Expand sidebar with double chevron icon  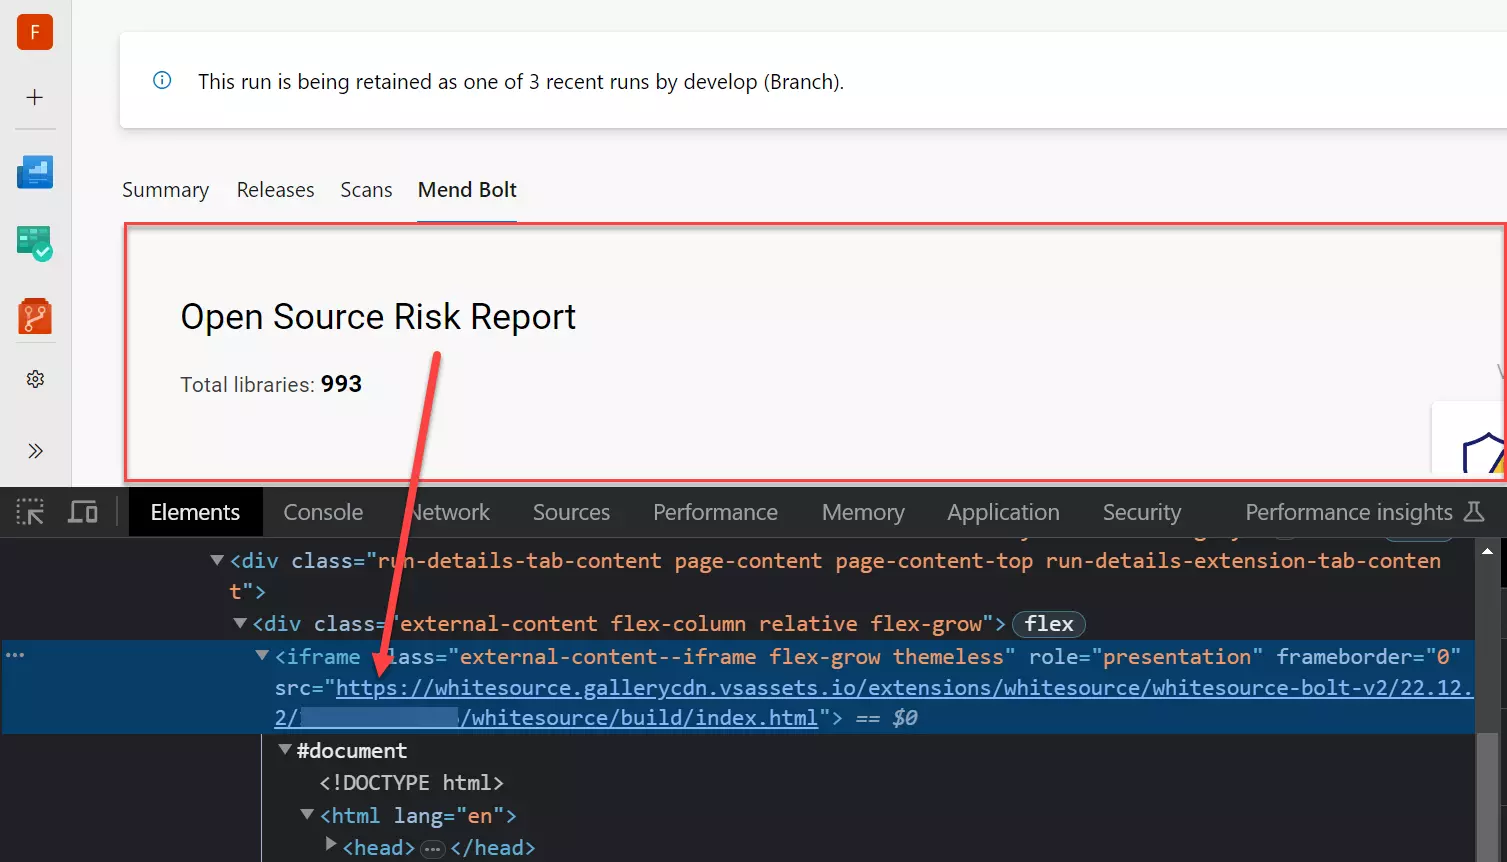tap(35, 451)
